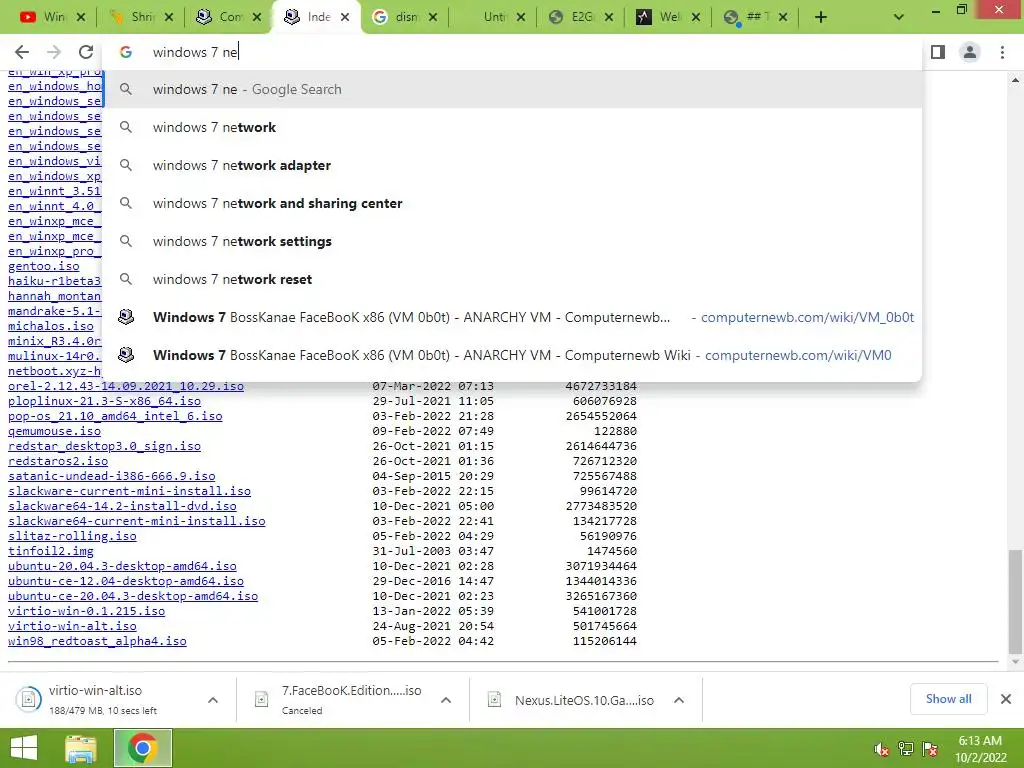Open slitaz-rolling.iso link
This screenshot has width=1024, height=768.
pyautogui.click(x=72, y=536)
